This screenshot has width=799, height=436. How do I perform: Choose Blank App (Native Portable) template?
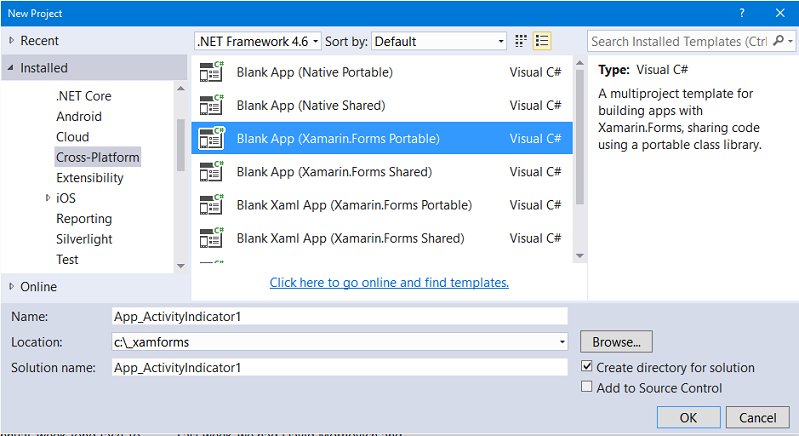pos(382,72)
